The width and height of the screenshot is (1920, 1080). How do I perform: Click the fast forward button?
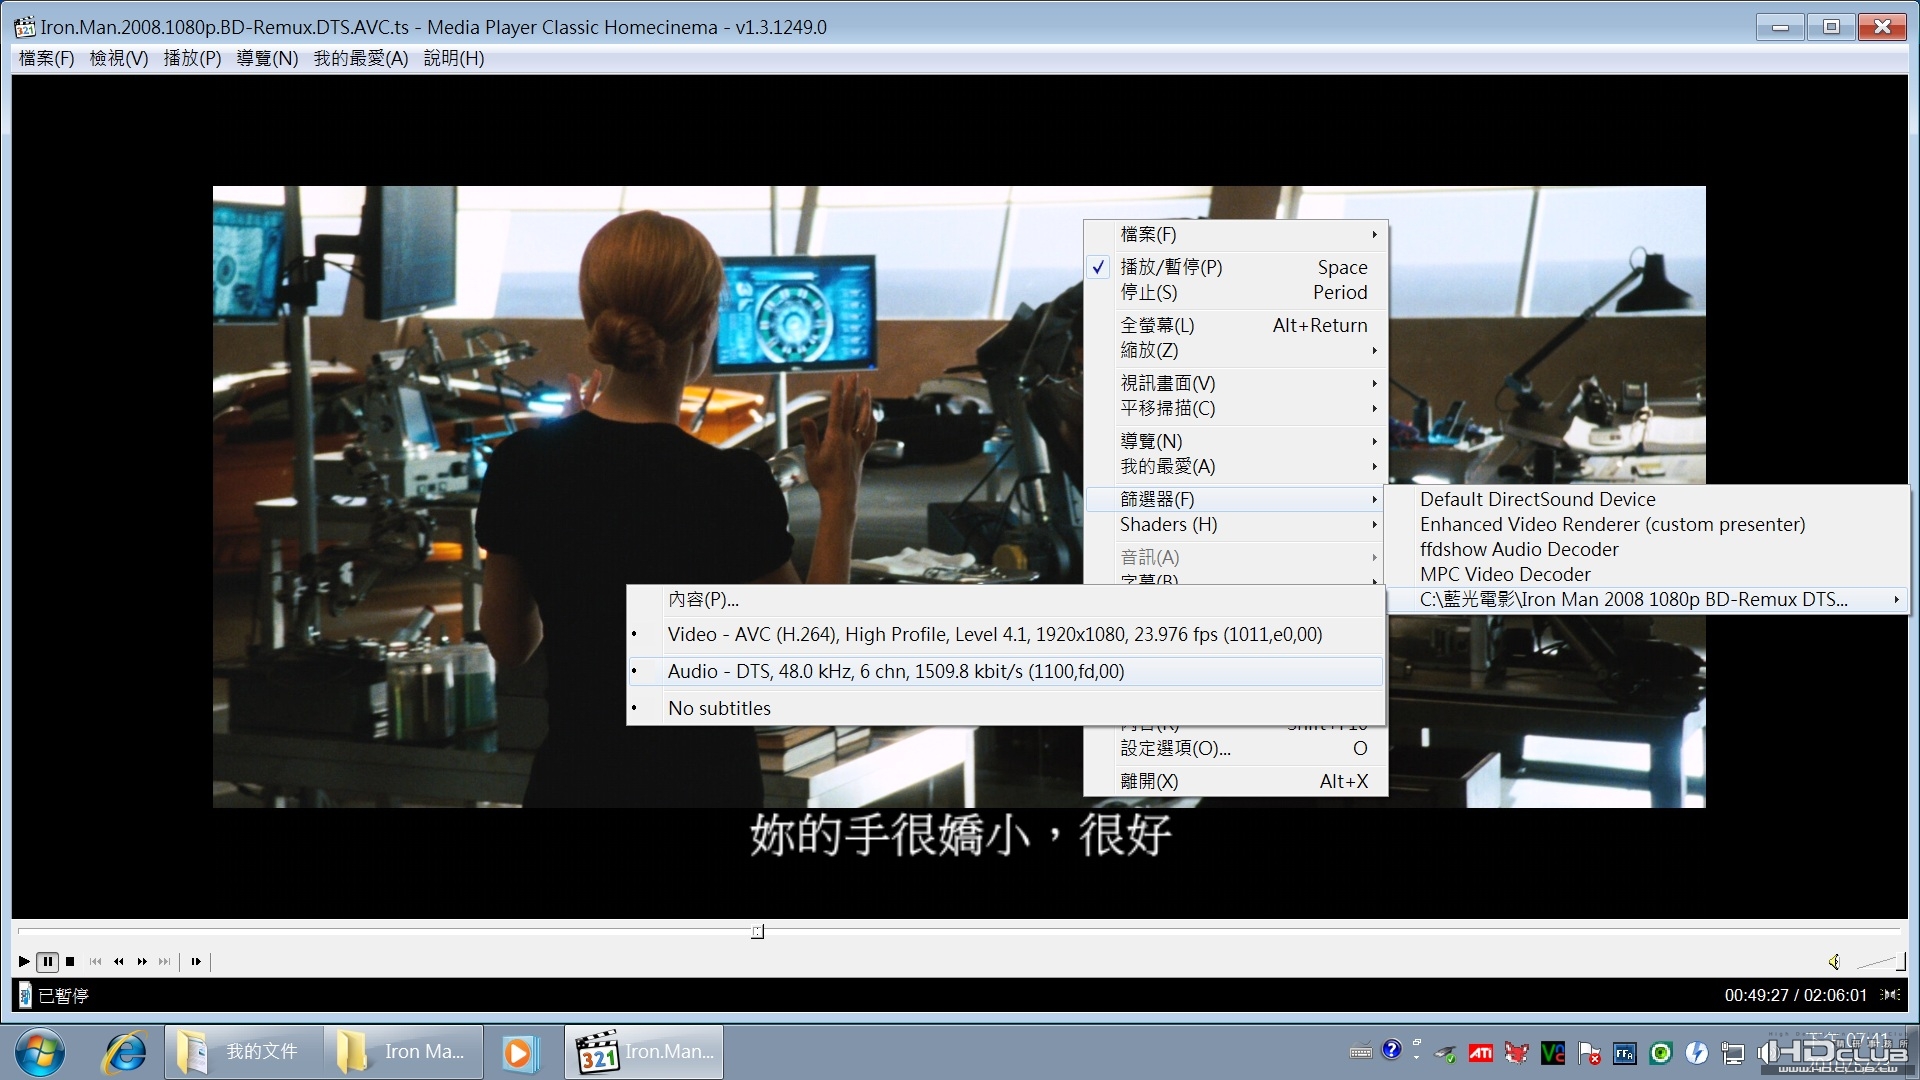click(142, 962)
